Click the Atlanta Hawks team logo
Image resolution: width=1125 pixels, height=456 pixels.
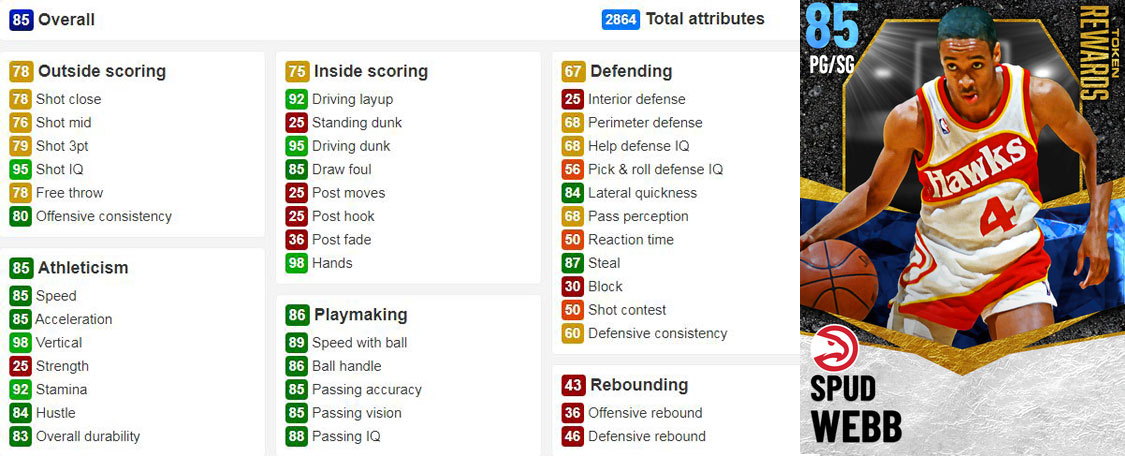[x=834, y=348]
